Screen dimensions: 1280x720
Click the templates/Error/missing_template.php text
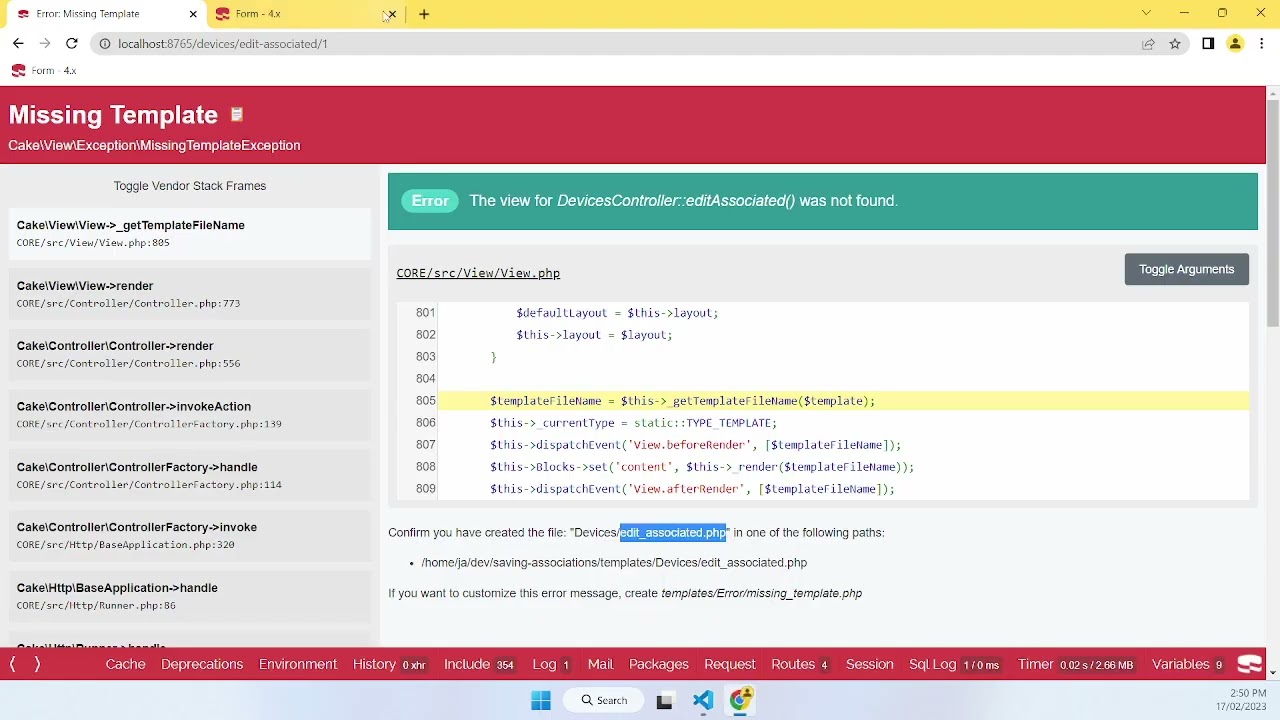tap(761, 594)
